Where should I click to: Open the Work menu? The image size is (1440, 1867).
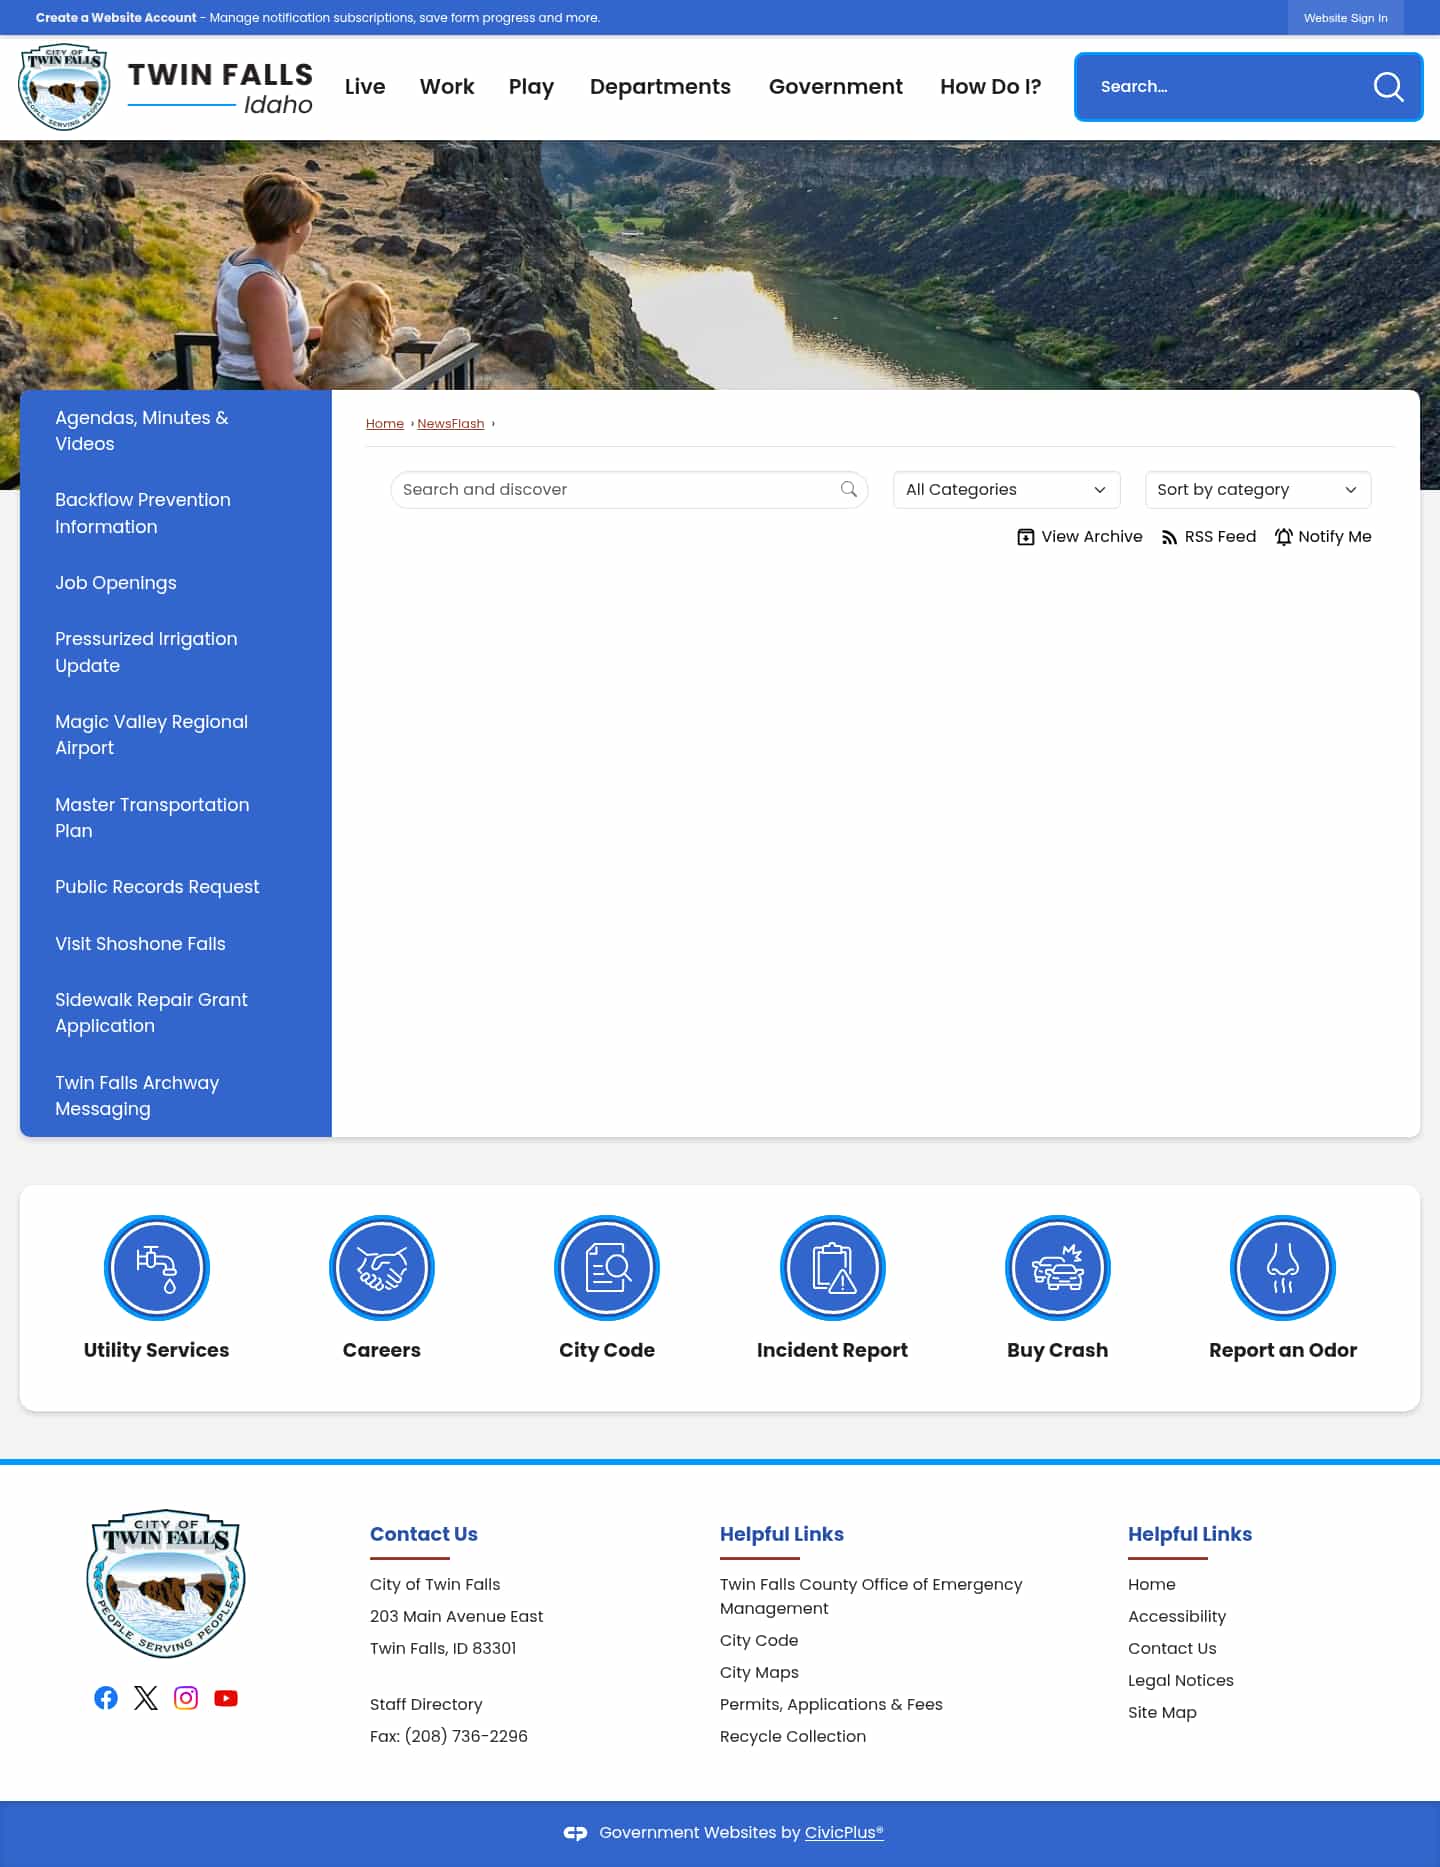click(x=447, y=87)
